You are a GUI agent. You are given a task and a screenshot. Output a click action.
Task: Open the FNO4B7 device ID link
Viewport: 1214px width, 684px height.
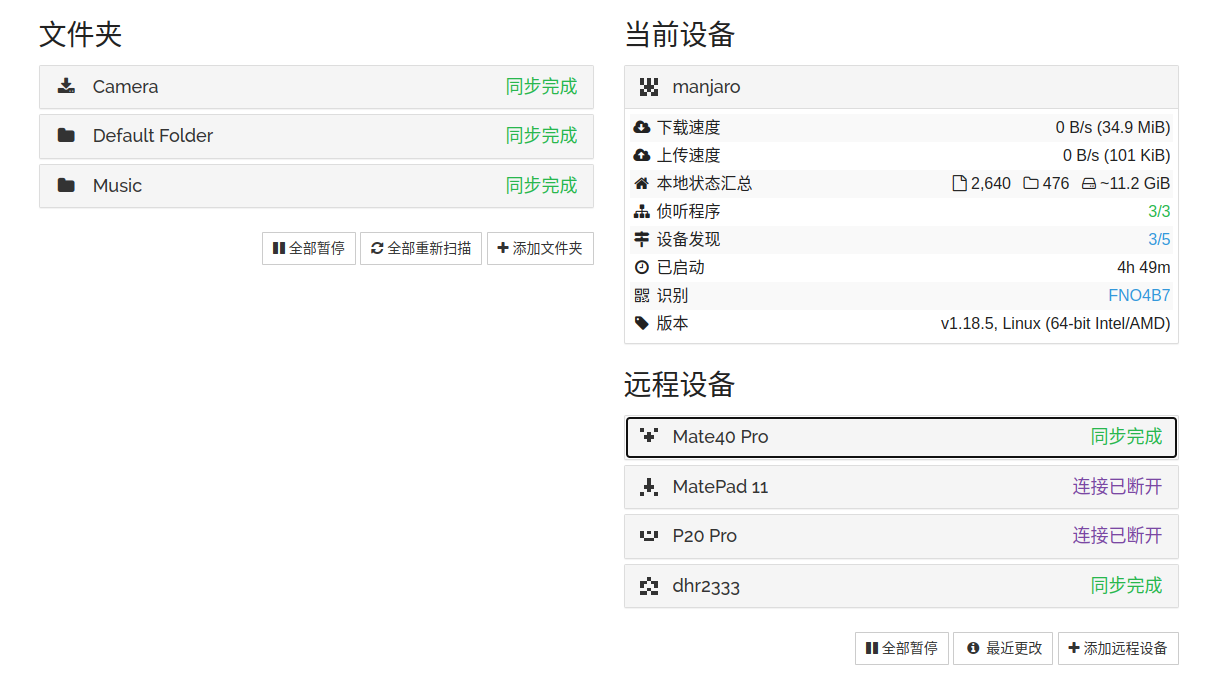tap(1138, 296)
